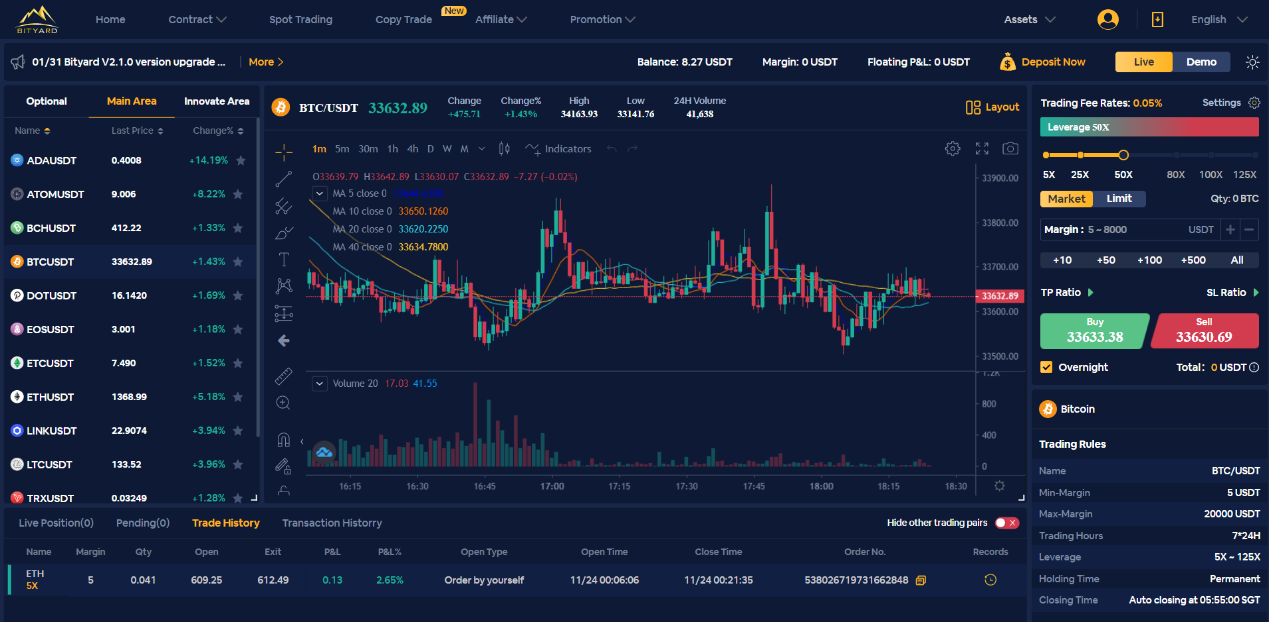Open the Promotion dropdown menu
The height and width of the screenshot is (622, 1269).
coord(602,19)
